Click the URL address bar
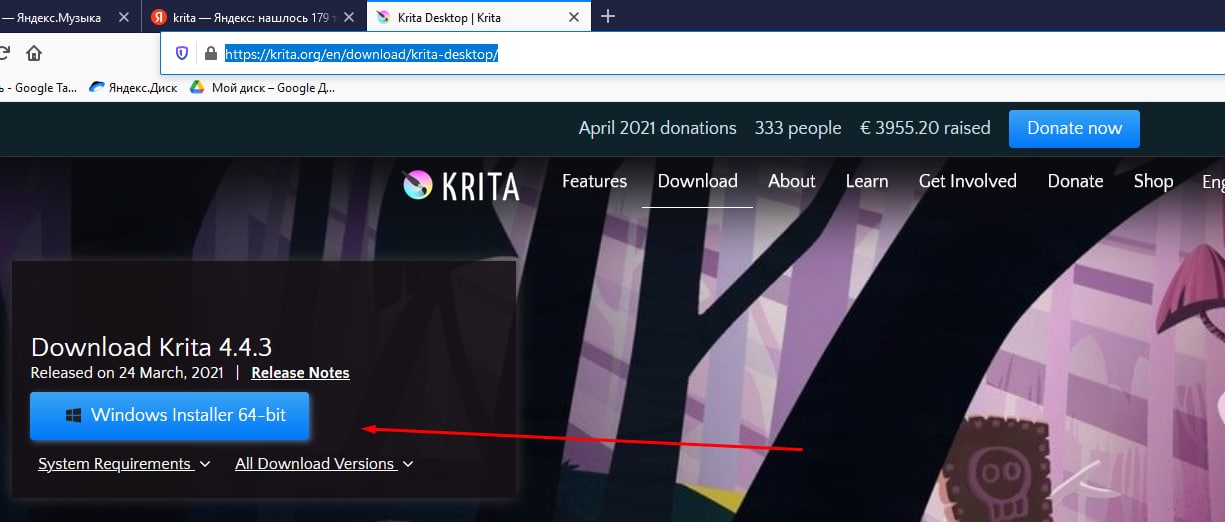This screenshot has height=522, width=1225. coord(690,54)
